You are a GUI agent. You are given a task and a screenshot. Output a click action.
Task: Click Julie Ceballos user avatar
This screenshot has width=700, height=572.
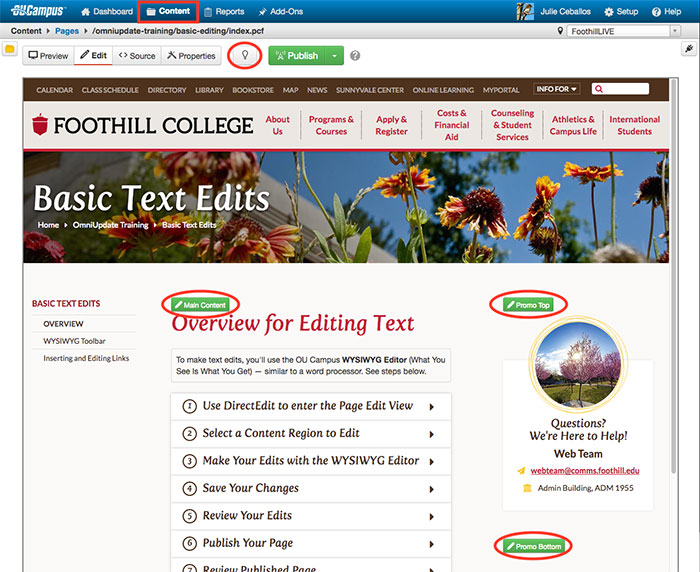[525, 12]
